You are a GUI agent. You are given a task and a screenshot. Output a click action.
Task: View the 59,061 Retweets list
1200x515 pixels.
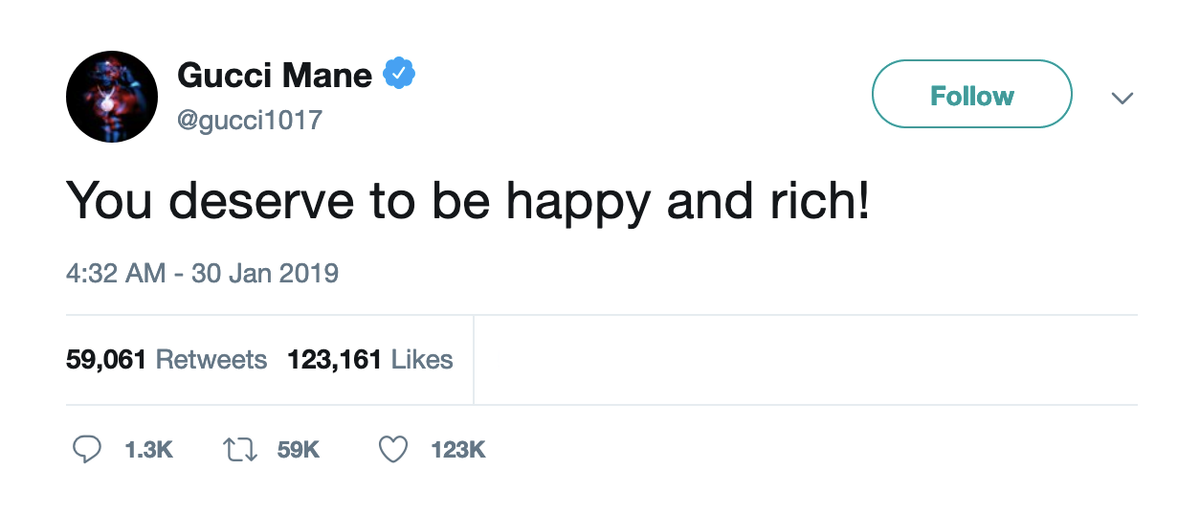pyautogui.click(x=166, y=359)
